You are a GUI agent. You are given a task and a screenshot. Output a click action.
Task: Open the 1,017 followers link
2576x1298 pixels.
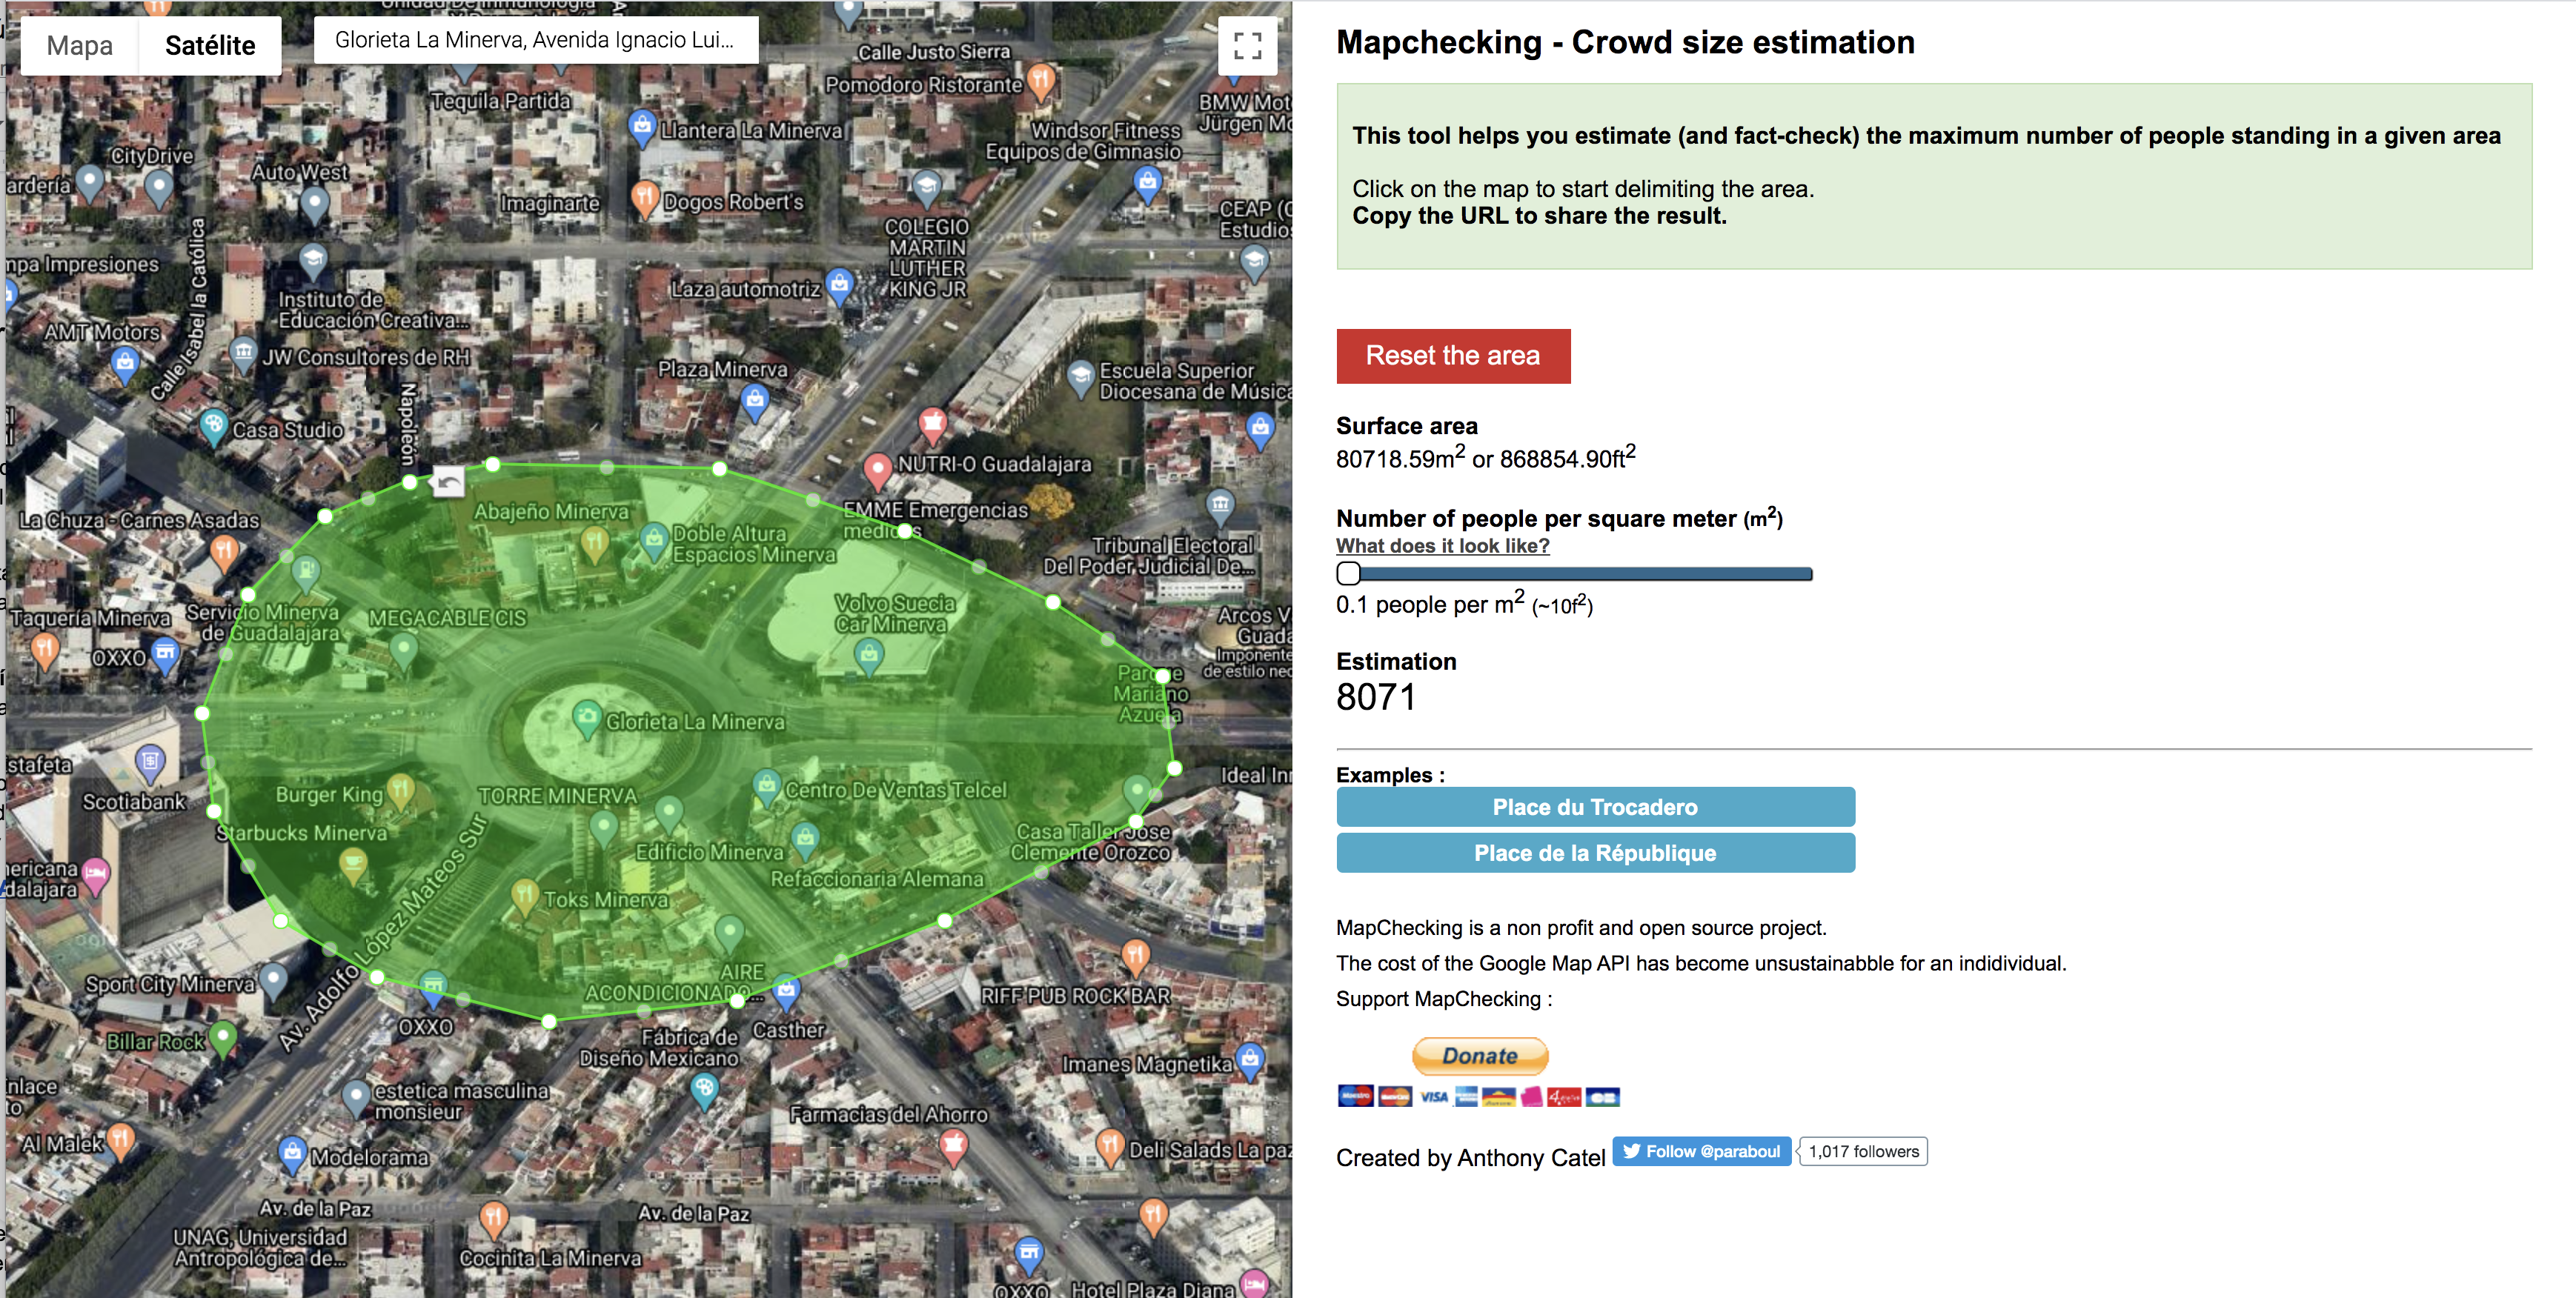(x=1864, y=1152)
